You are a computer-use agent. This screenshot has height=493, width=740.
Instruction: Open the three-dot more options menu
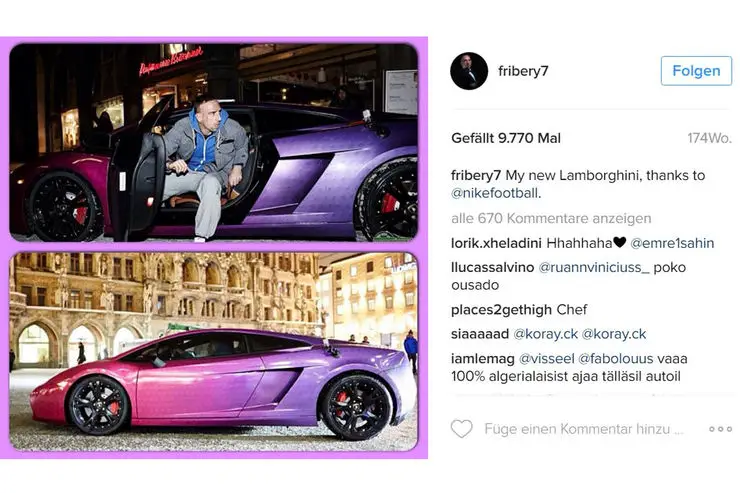(x=720, y=429)
